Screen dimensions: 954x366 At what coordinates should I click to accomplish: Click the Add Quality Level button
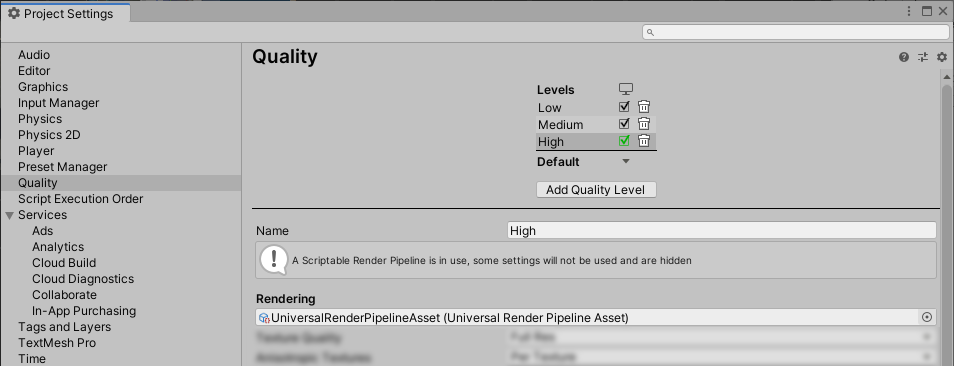[x=596, y=190]
